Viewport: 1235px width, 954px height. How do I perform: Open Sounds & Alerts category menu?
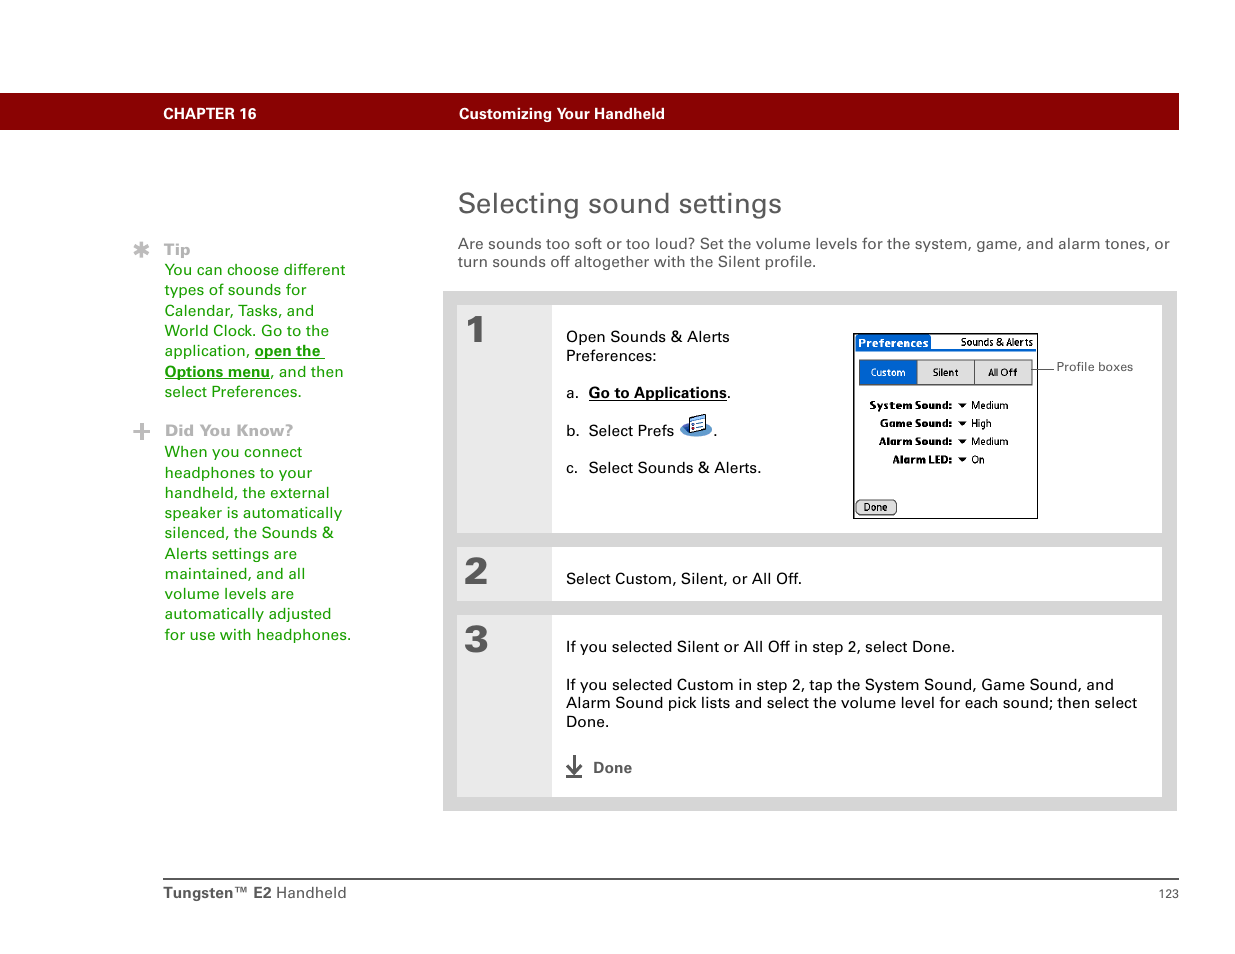(996, 342)
